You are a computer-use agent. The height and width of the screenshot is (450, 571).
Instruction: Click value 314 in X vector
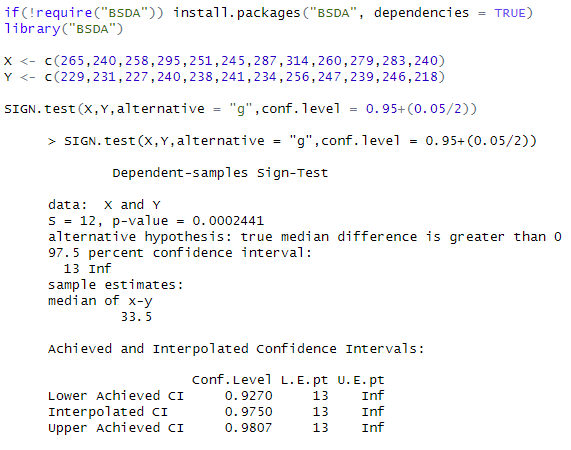pyautogui.click(x=297, y=61)
